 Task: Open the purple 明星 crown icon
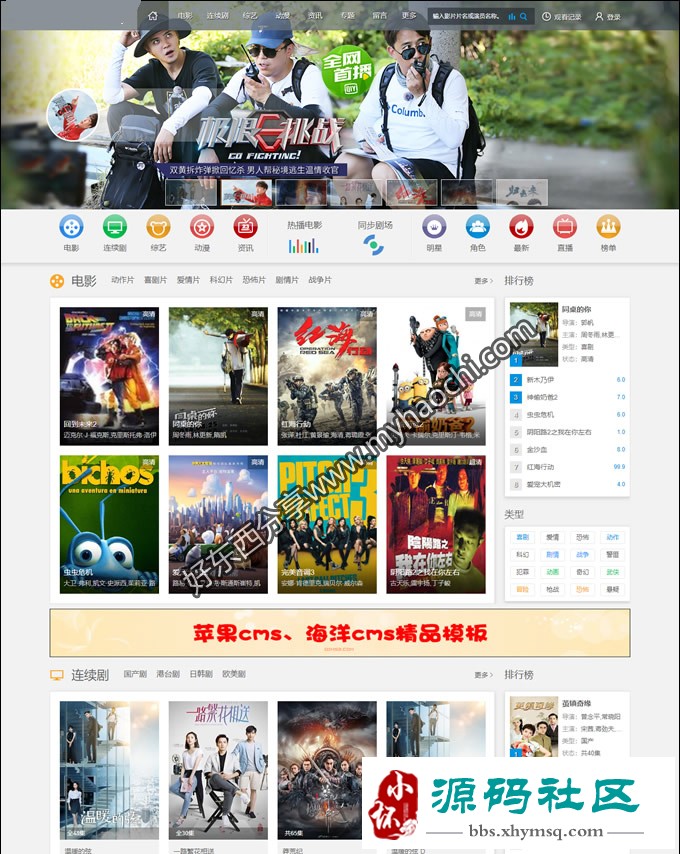[434, 227]
